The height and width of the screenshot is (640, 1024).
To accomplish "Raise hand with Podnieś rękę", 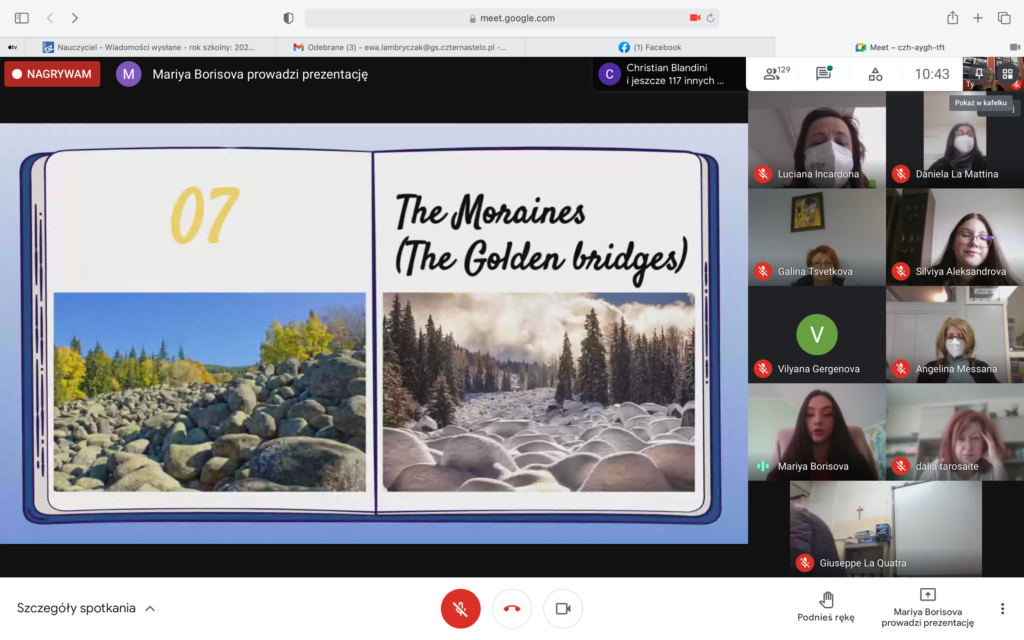I will pos(826,607).
